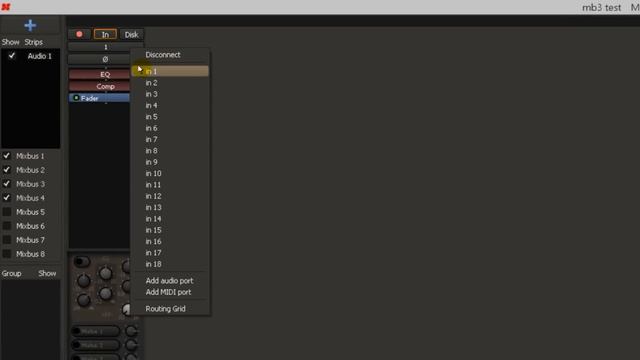Click the Group column header
The width and height of the screenshot is (640, 360).
click(x=11, y=273)
